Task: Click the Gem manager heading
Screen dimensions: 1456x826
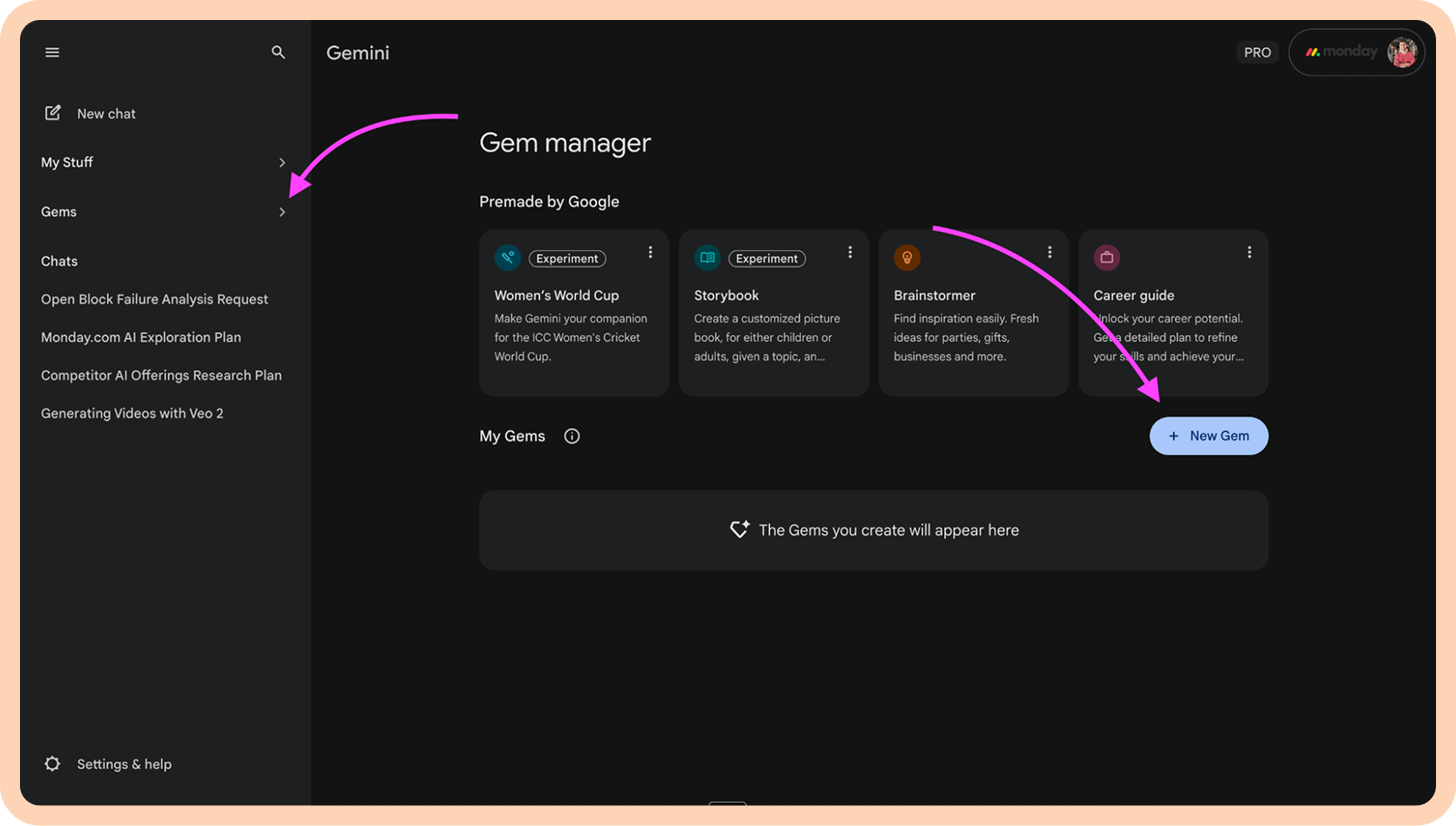Action: (x=565, y=143)
